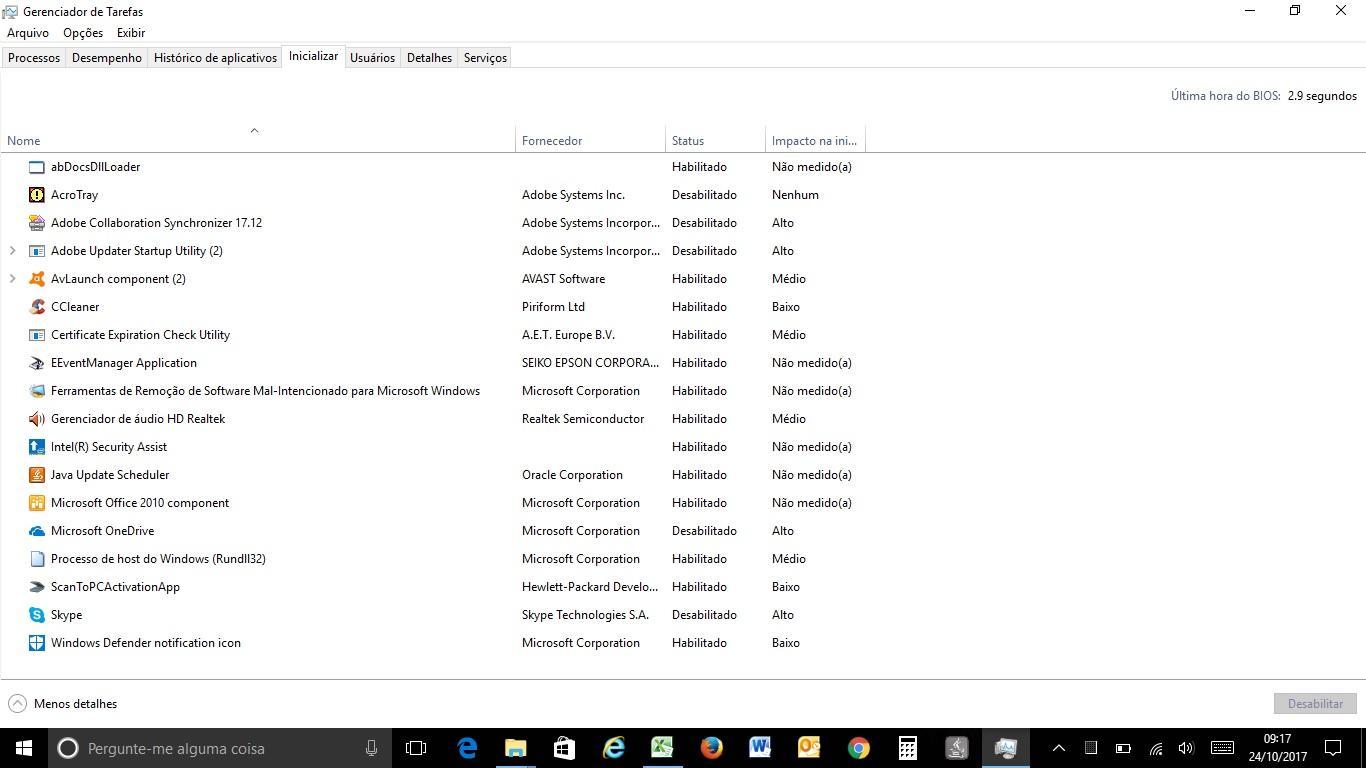Click the Intel(R) Security Assist icon
This screenshot has width=1366, height=768.
click(37, 447)
